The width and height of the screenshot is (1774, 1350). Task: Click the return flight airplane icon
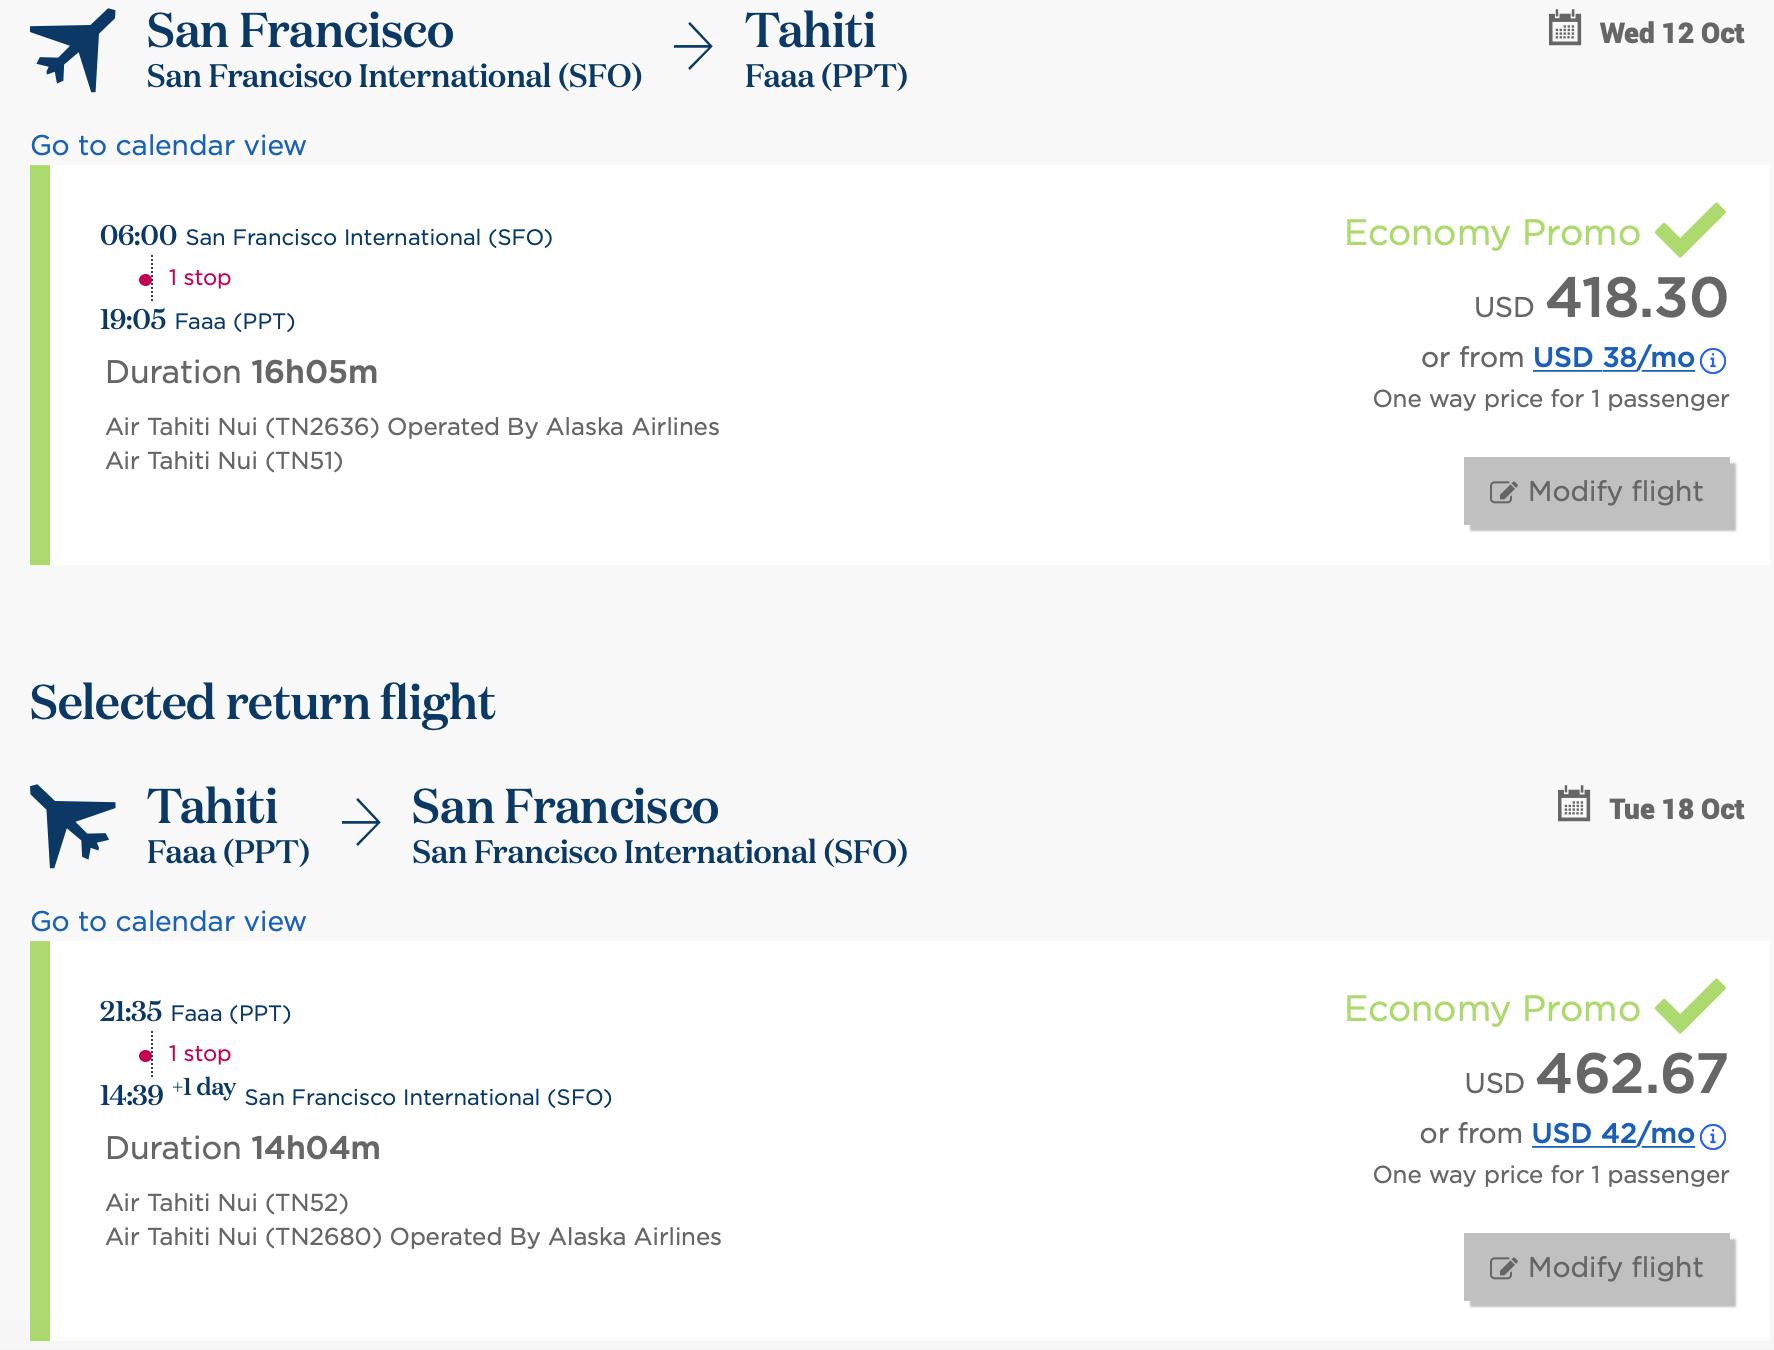pyautogui.click(x=72, y=825)
